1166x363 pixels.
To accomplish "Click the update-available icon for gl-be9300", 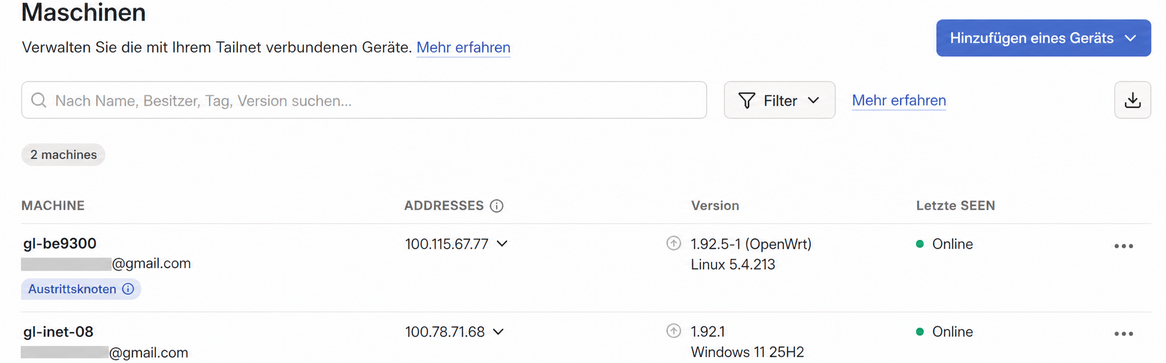I will tap(674, 243).
